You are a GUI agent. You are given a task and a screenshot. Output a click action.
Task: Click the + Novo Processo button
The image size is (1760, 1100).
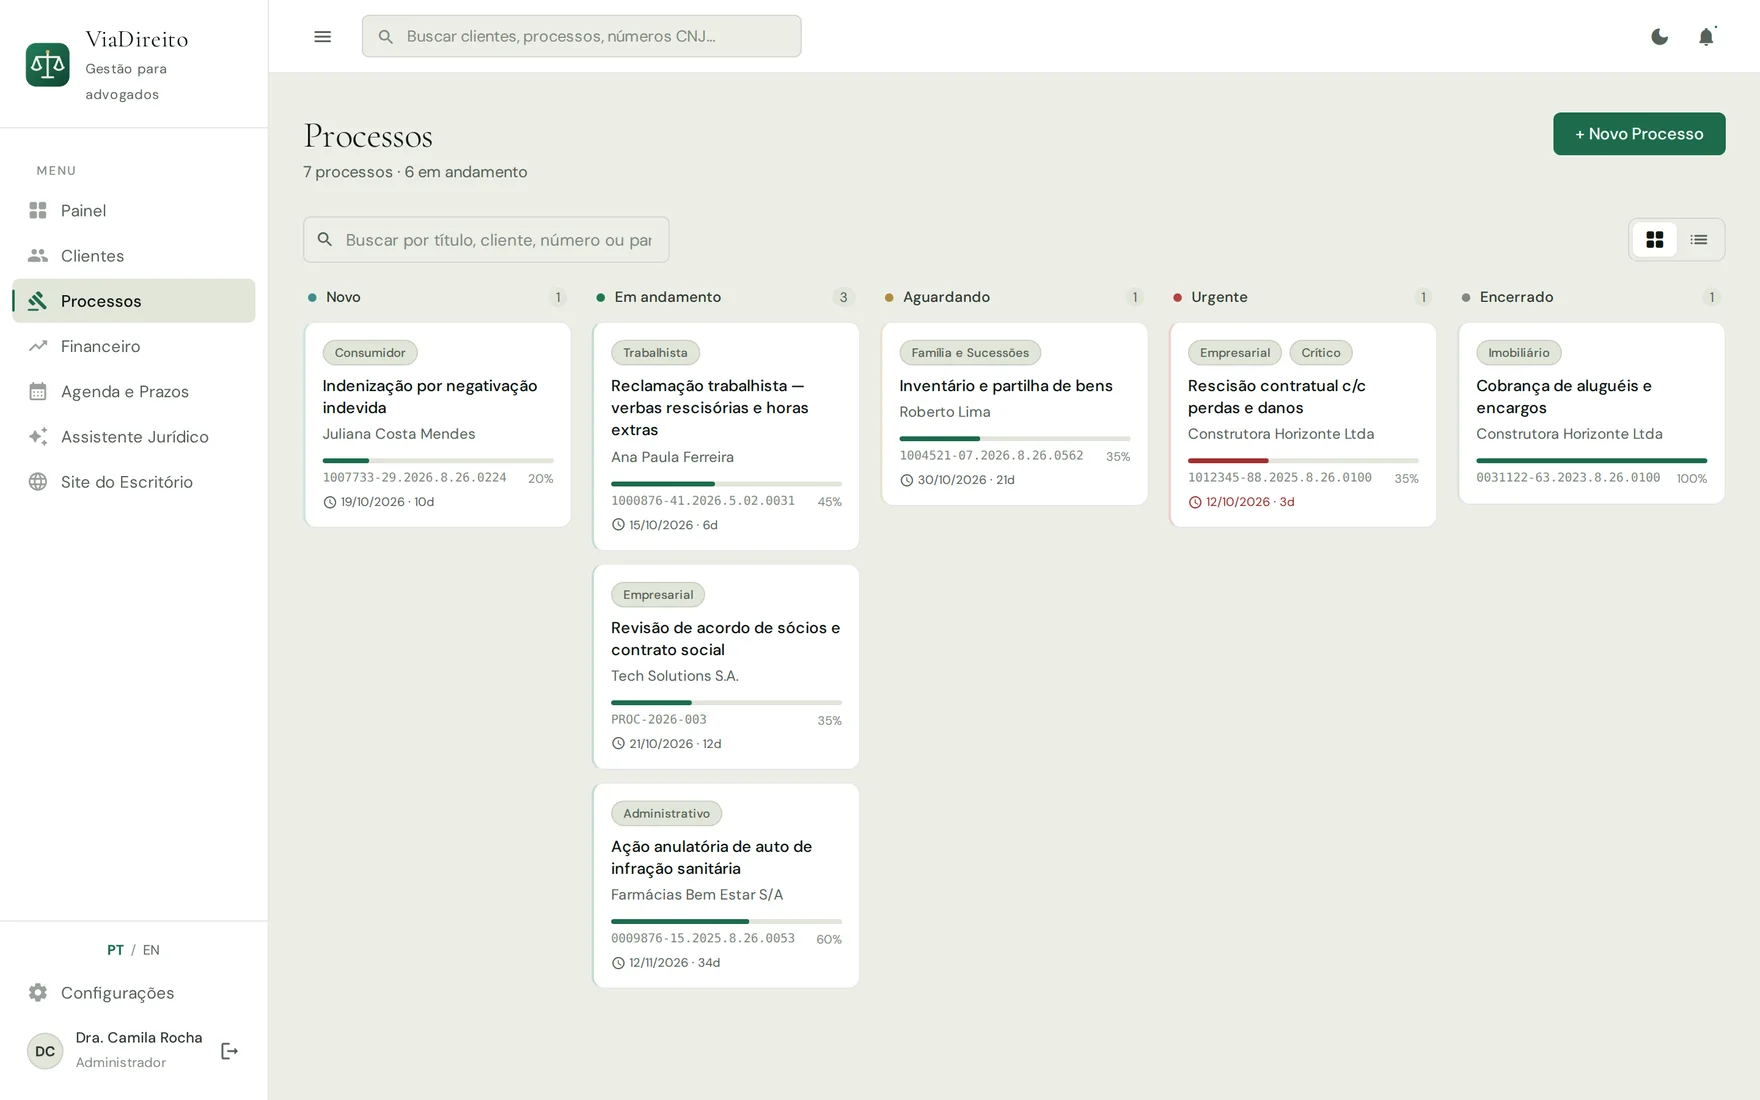pos(1639,134)
